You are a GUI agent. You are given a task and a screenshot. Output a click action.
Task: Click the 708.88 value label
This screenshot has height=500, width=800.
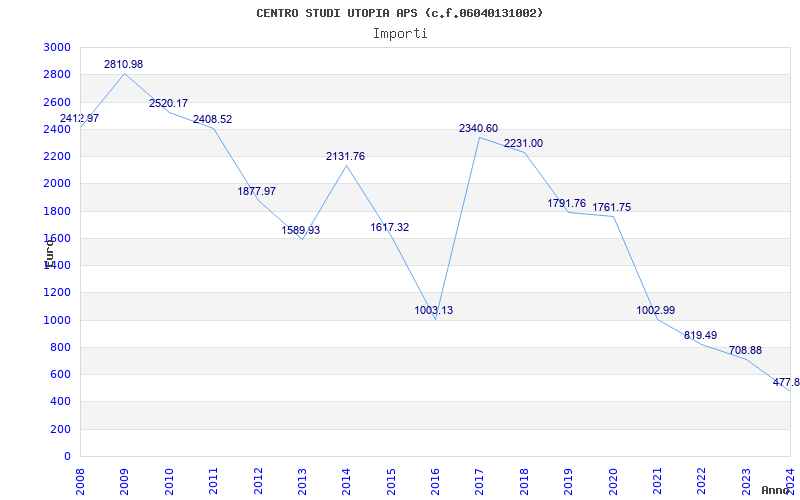click(x=745, y=351)
